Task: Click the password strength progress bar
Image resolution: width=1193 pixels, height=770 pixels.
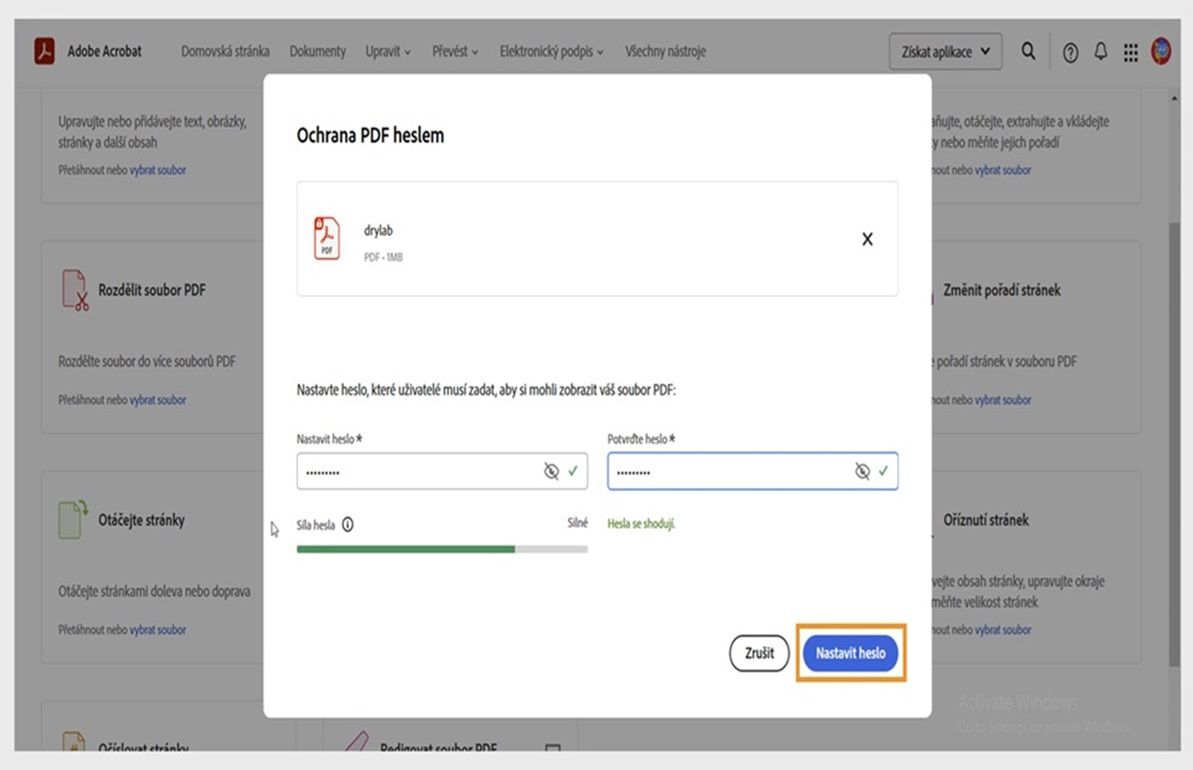Action: tap(442, 549)
